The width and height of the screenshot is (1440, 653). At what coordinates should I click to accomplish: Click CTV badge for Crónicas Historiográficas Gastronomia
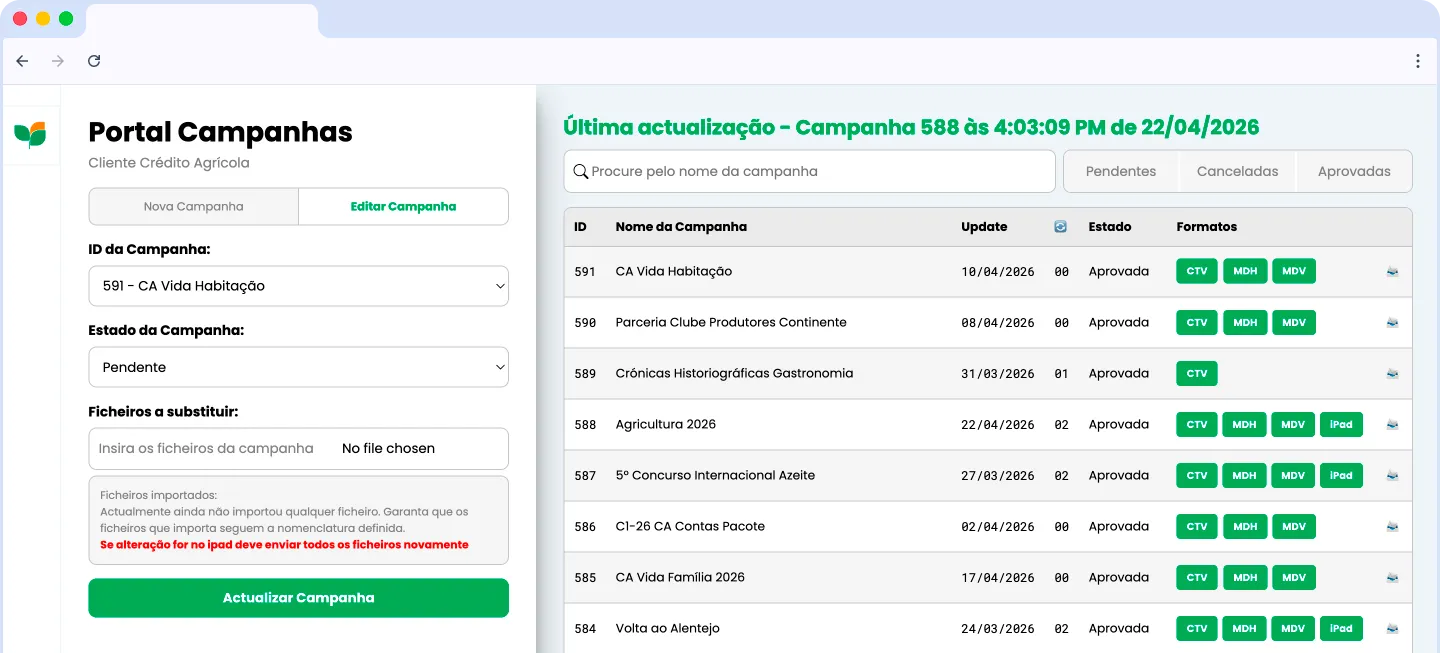click(1197, 373)
